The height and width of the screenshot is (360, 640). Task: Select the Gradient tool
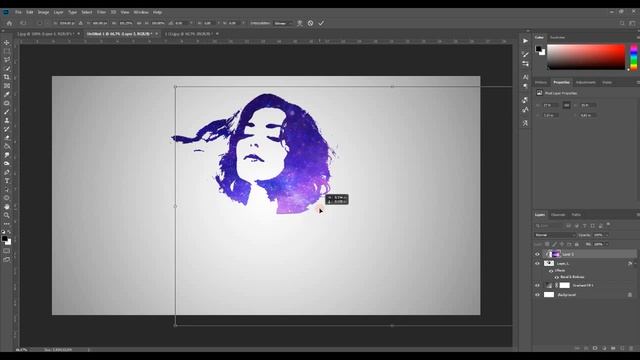coord(7,146)
